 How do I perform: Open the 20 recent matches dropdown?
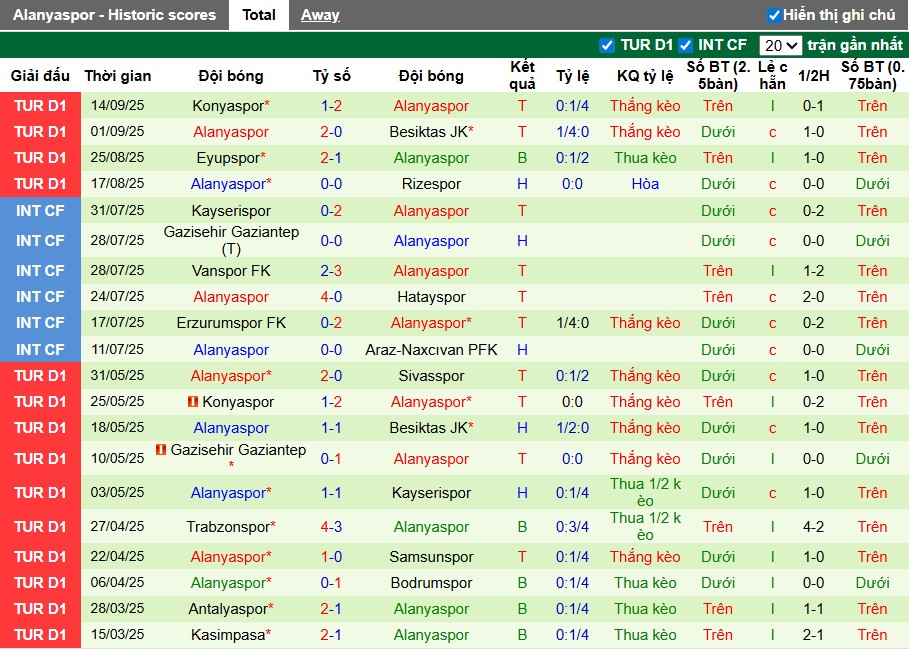pyautogui.click(x=780, y=45)
